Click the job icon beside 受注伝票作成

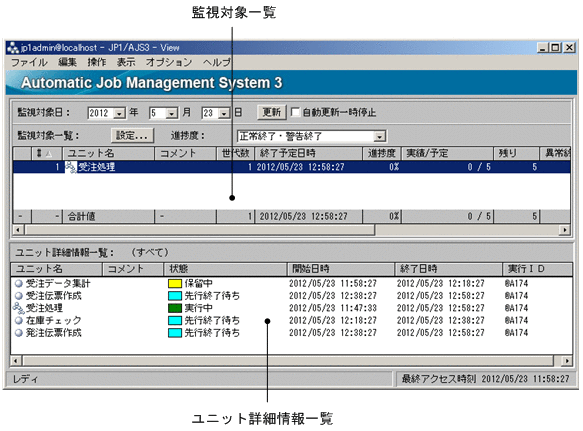[x=19, y=296]
